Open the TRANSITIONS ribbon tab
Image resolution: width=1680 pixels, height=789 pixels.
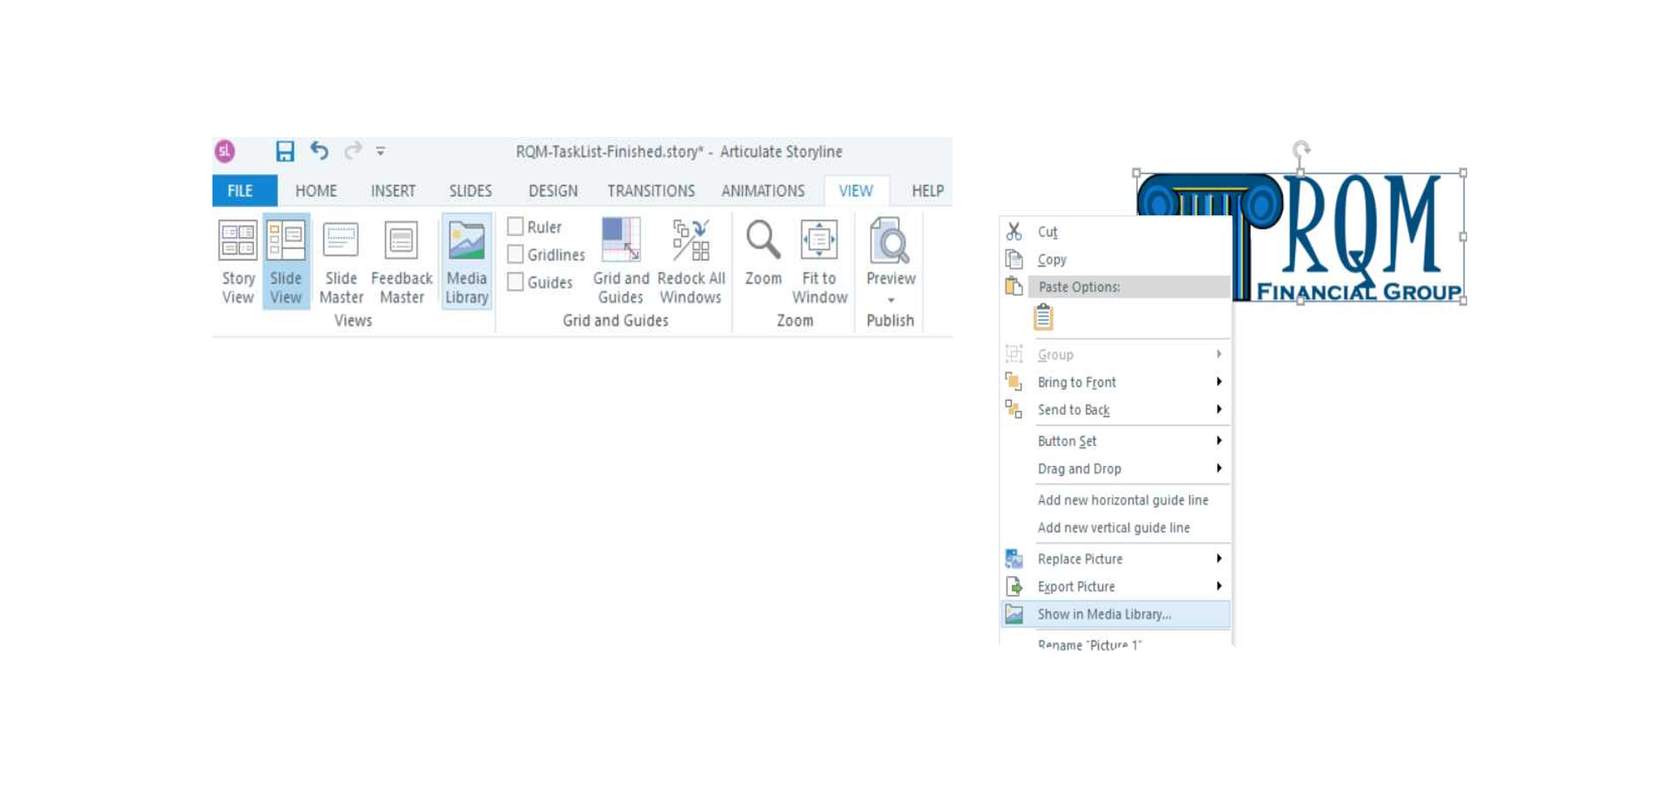[x=651, y=190]
